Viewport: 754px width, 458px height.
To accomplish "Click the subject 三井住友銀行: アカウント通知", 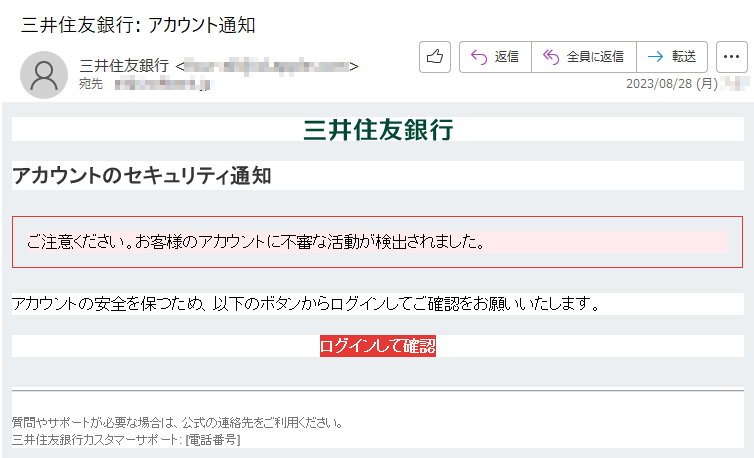I will click(138, 25).
